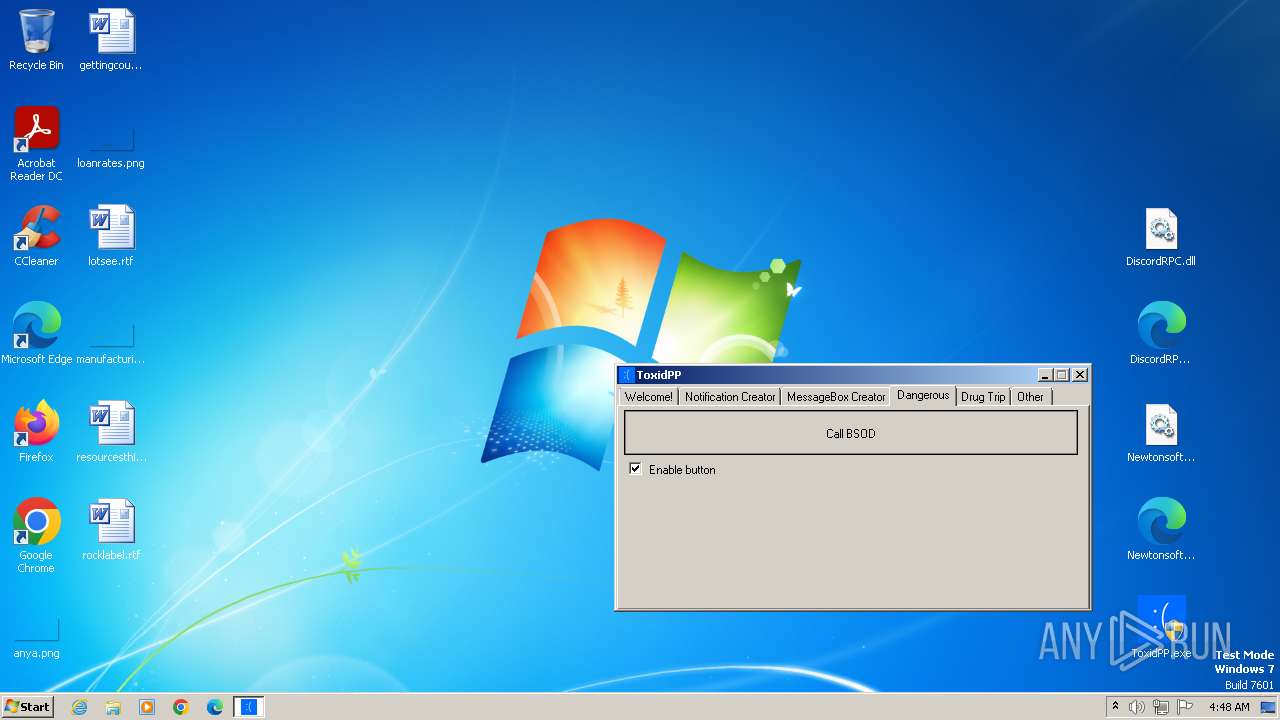Select the lotsee.rtf document icon
The height and width of the screenshot is (720, 1280).
pos(111,236)
